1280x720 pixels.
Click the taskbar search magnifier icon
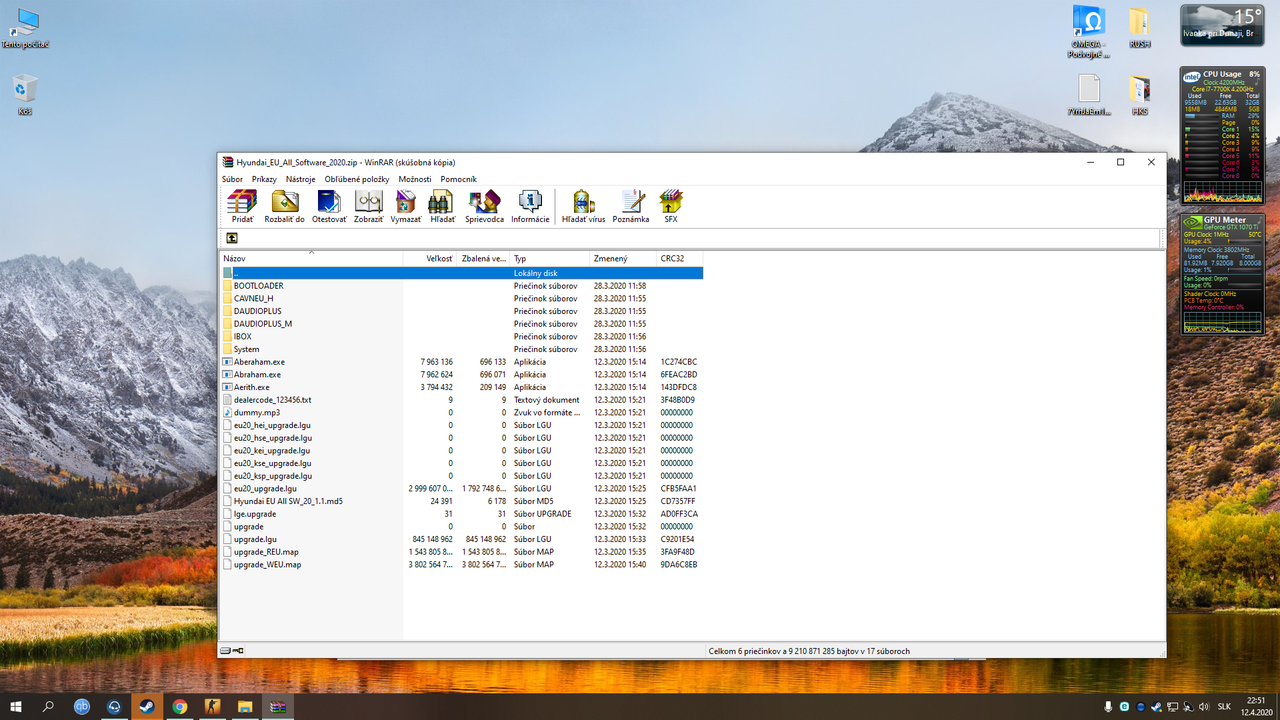[48, 706]
